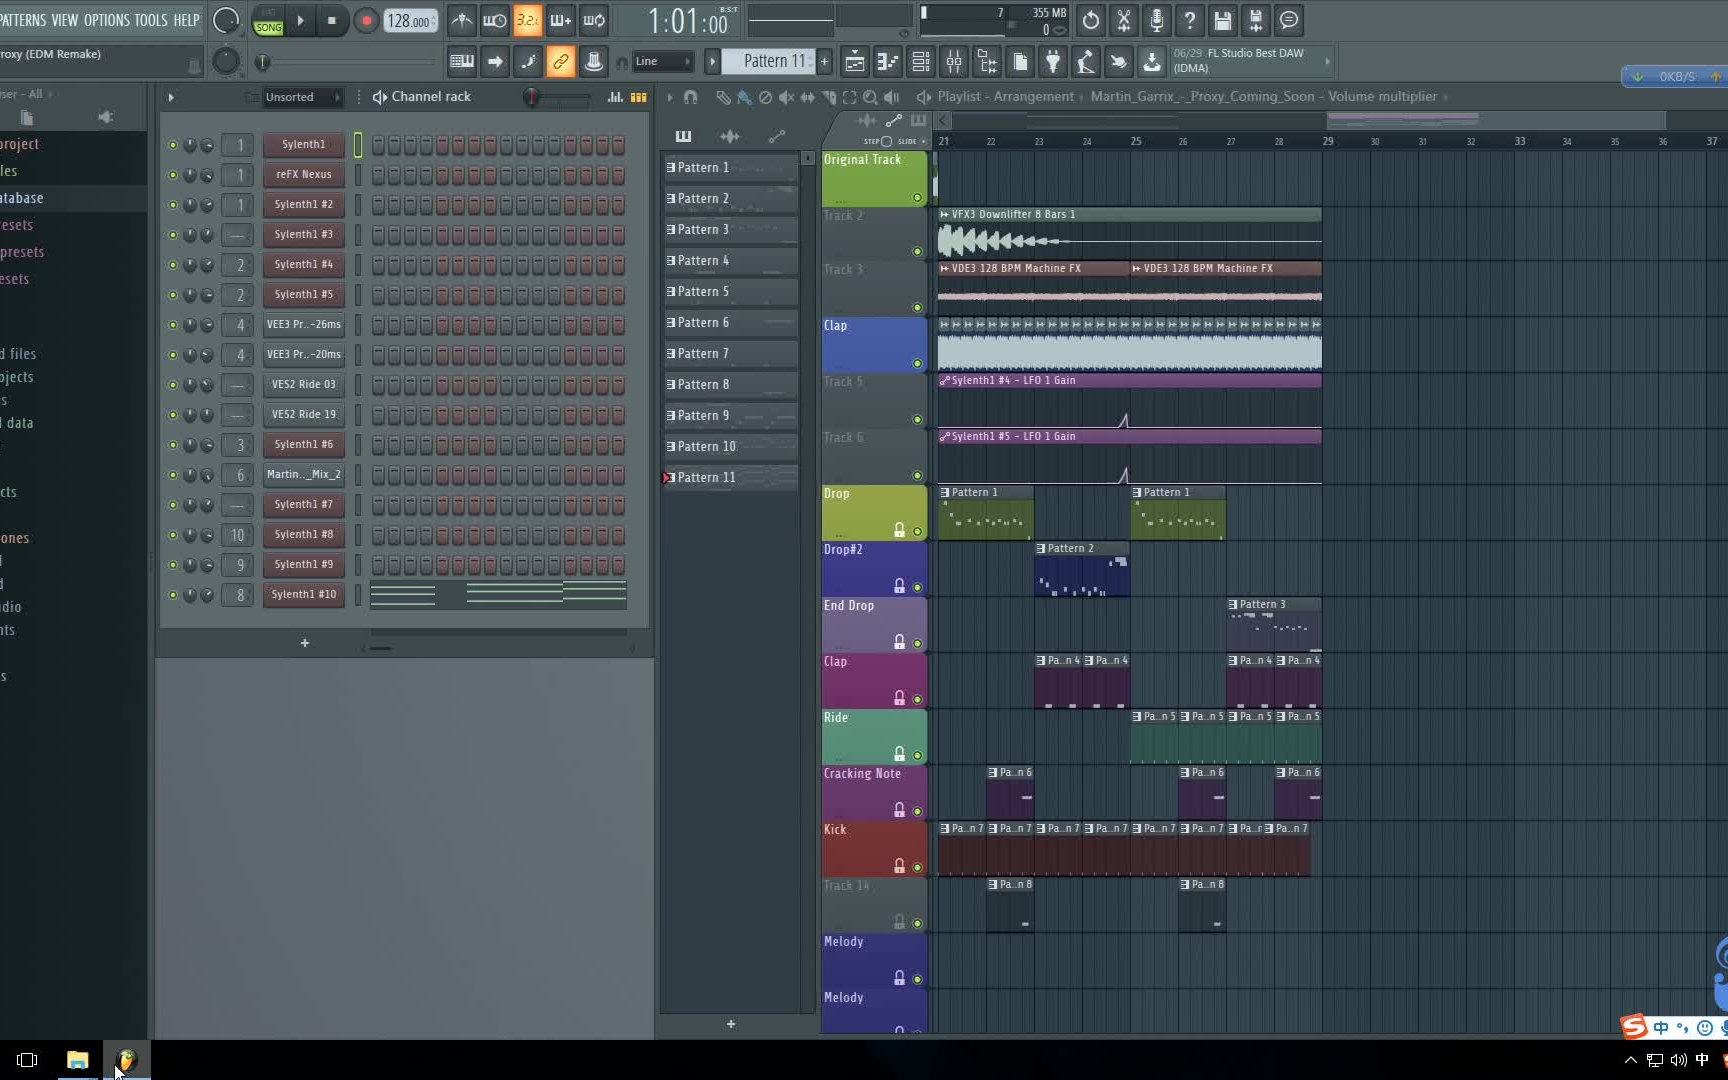
Task: Click the + button to add a new channel
Action: coord(304,644)
